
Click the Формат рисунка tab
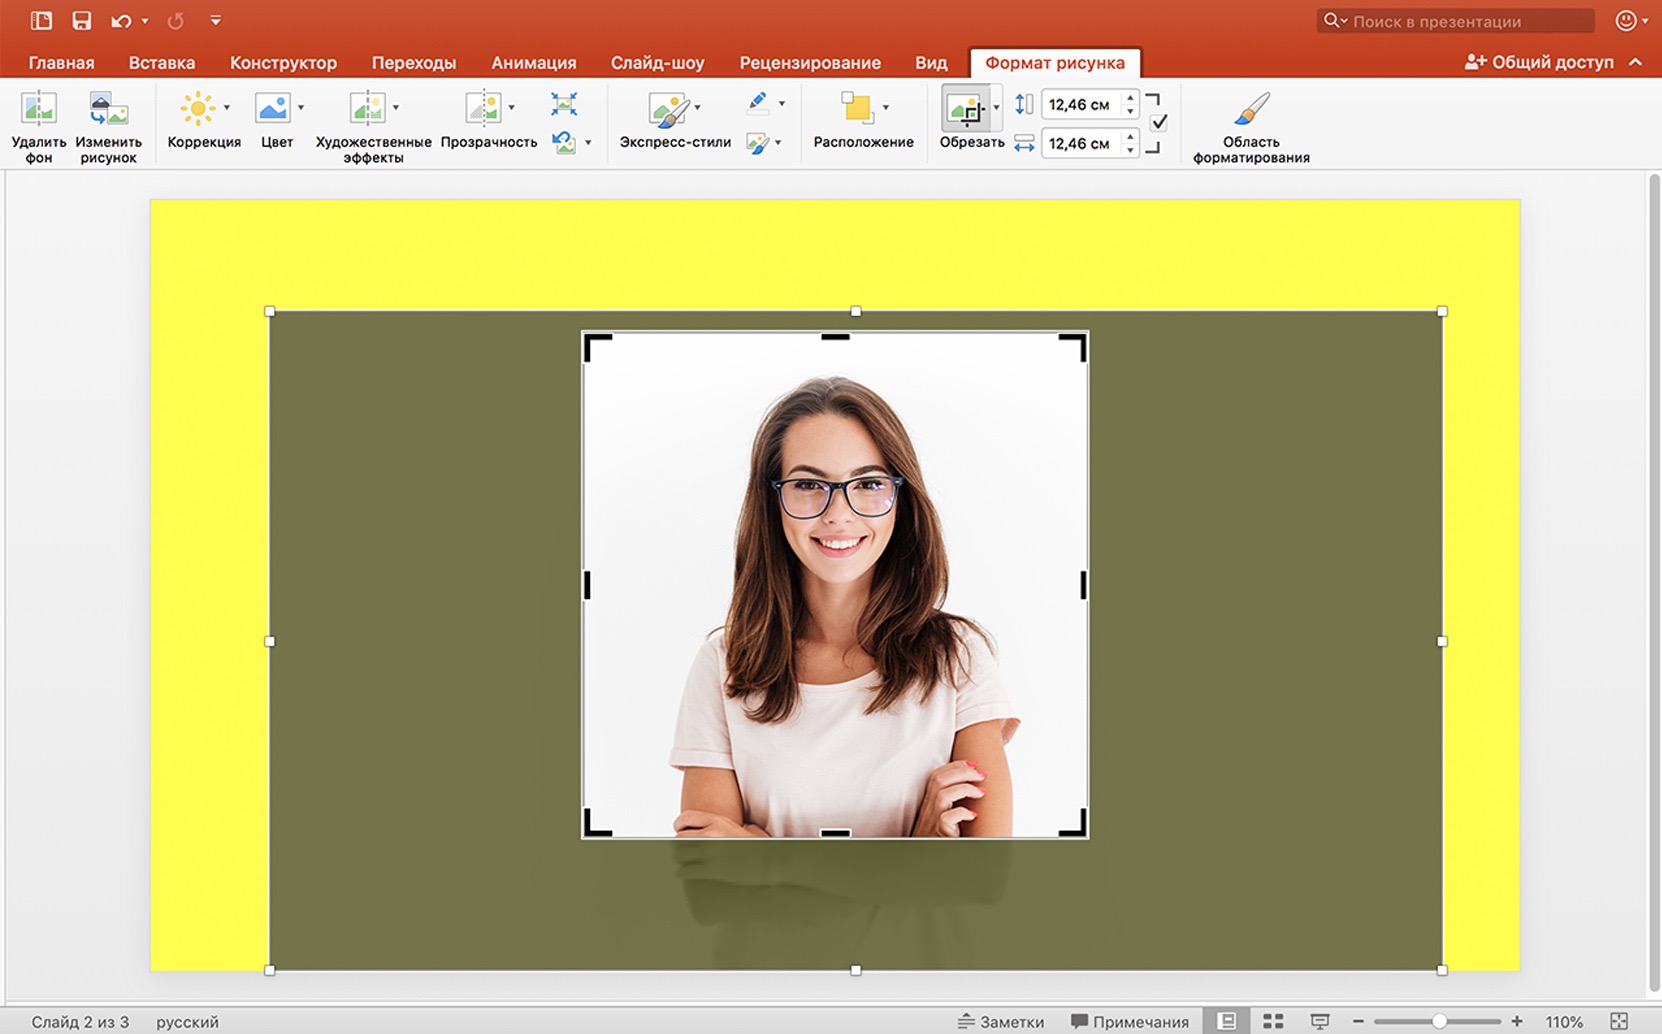point(1055,62)
